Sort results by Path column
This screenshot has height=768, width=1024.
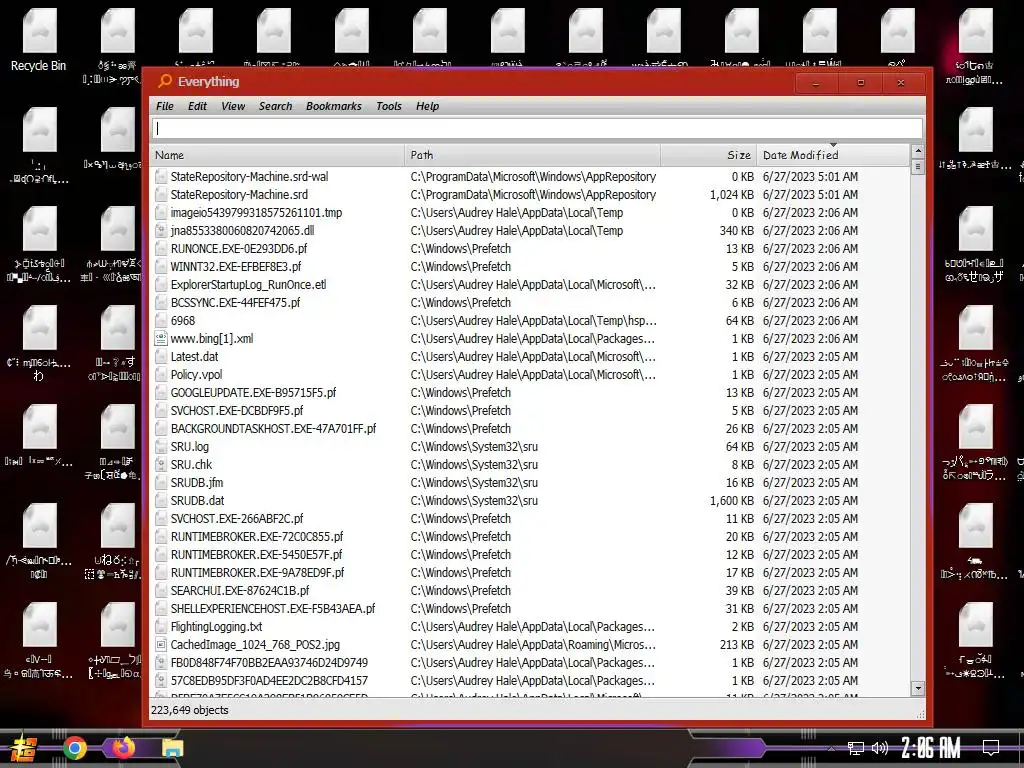point(532,155)
